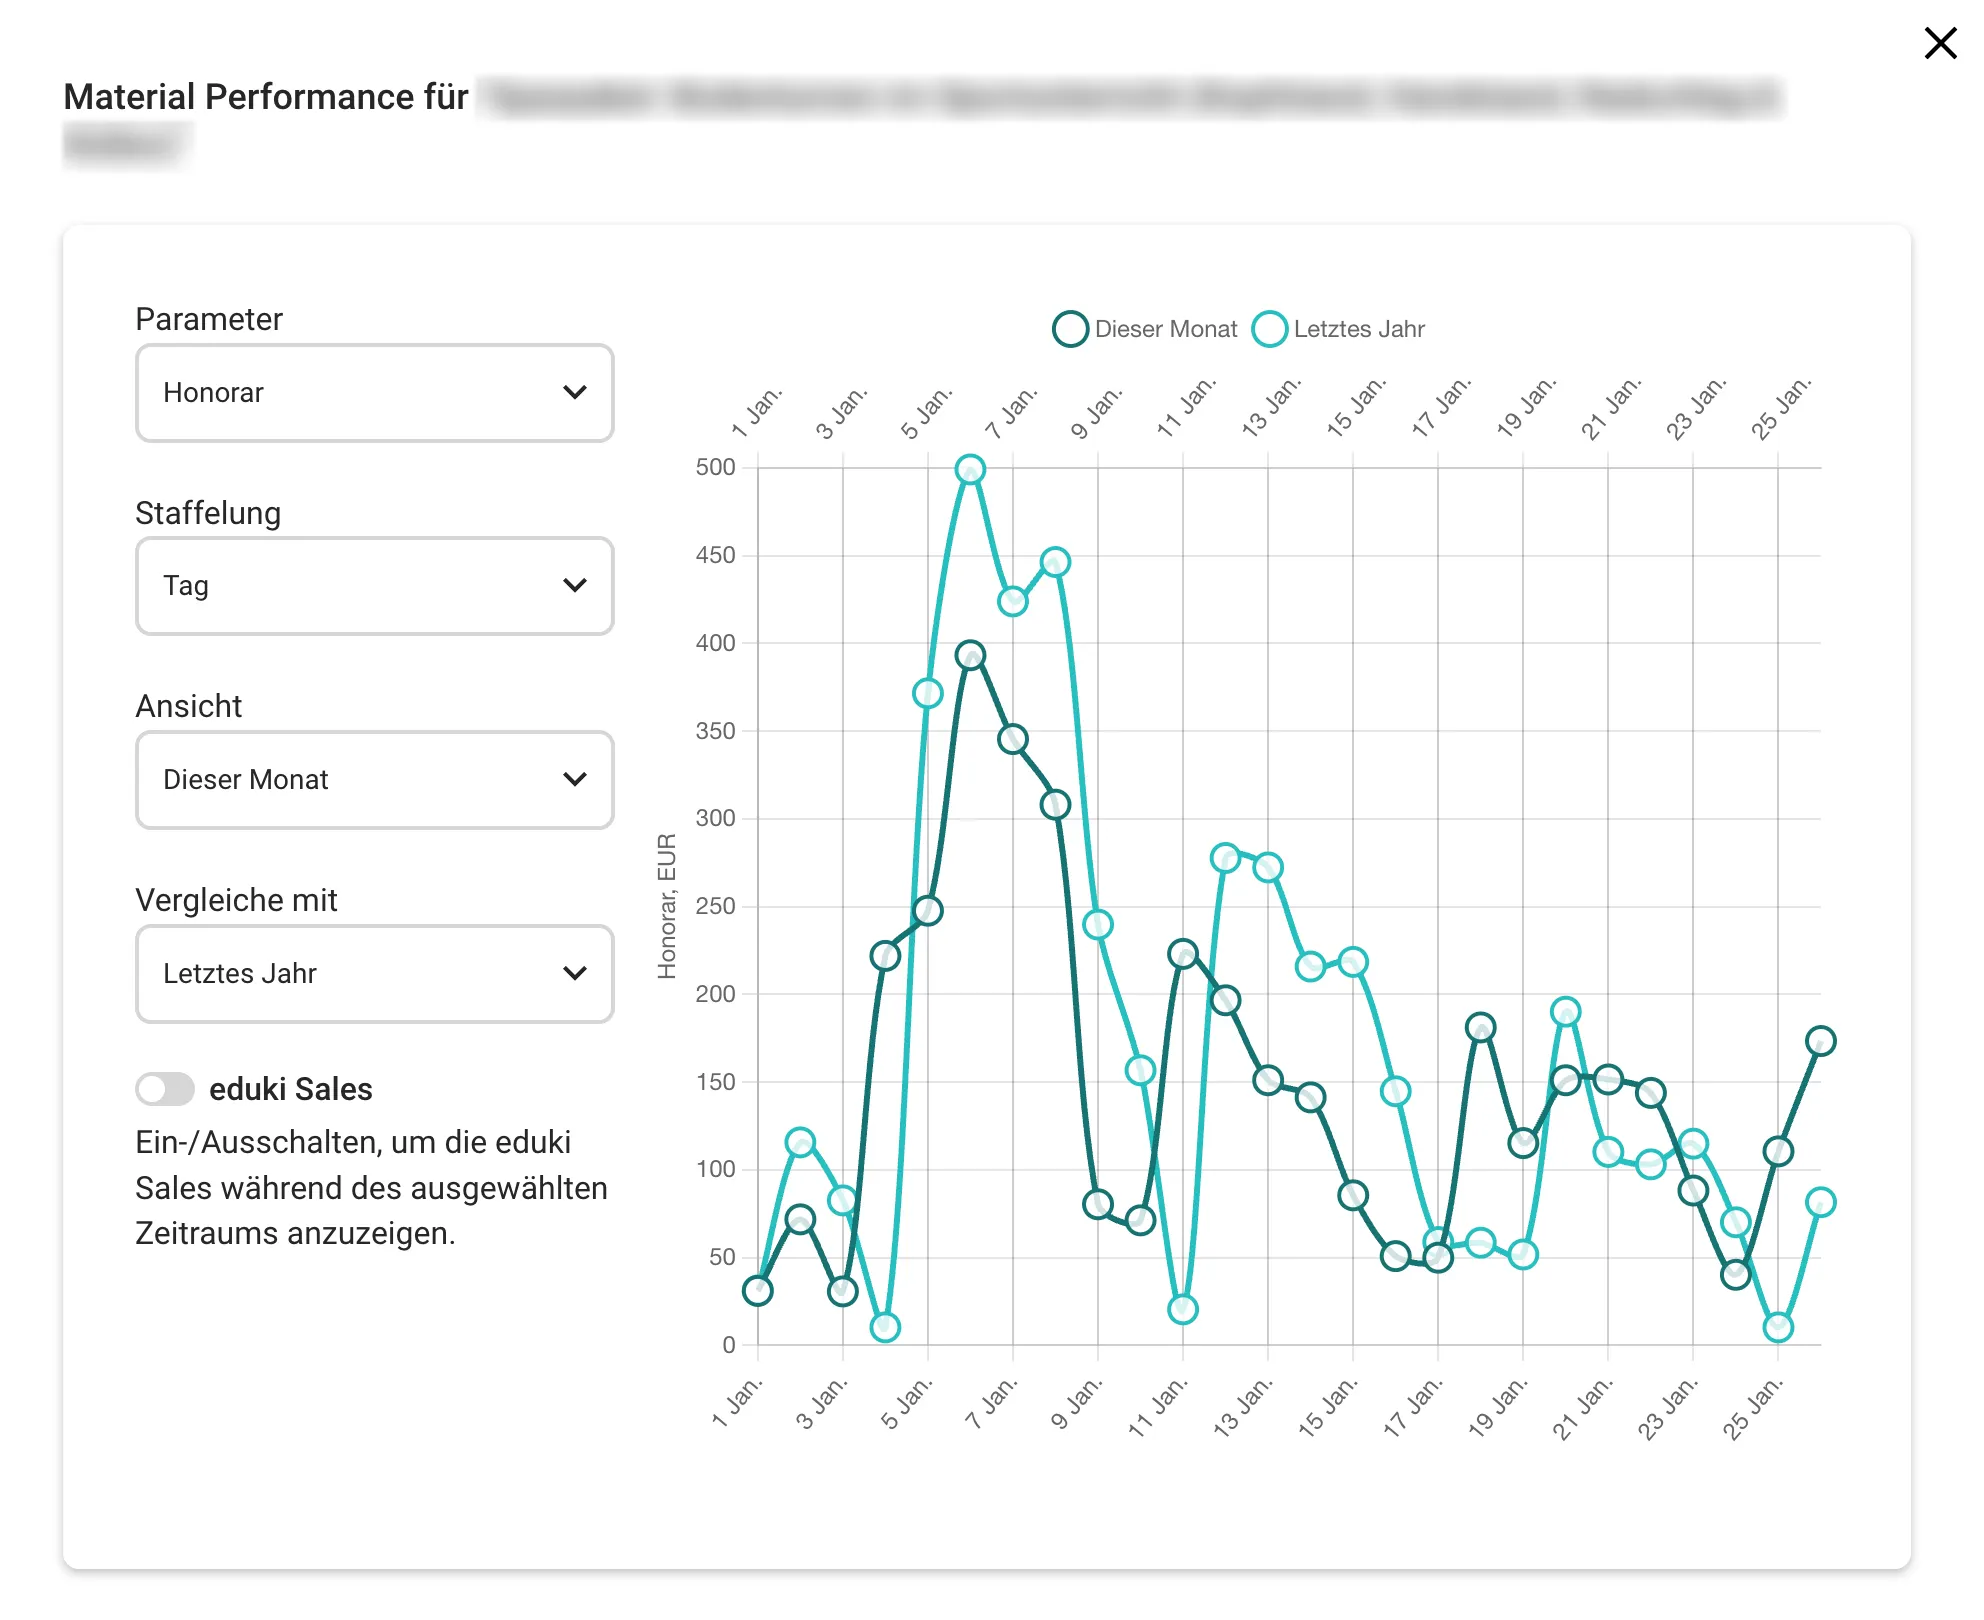Click the Dieser Monat point near 225 at 11 Jan

1183,954
